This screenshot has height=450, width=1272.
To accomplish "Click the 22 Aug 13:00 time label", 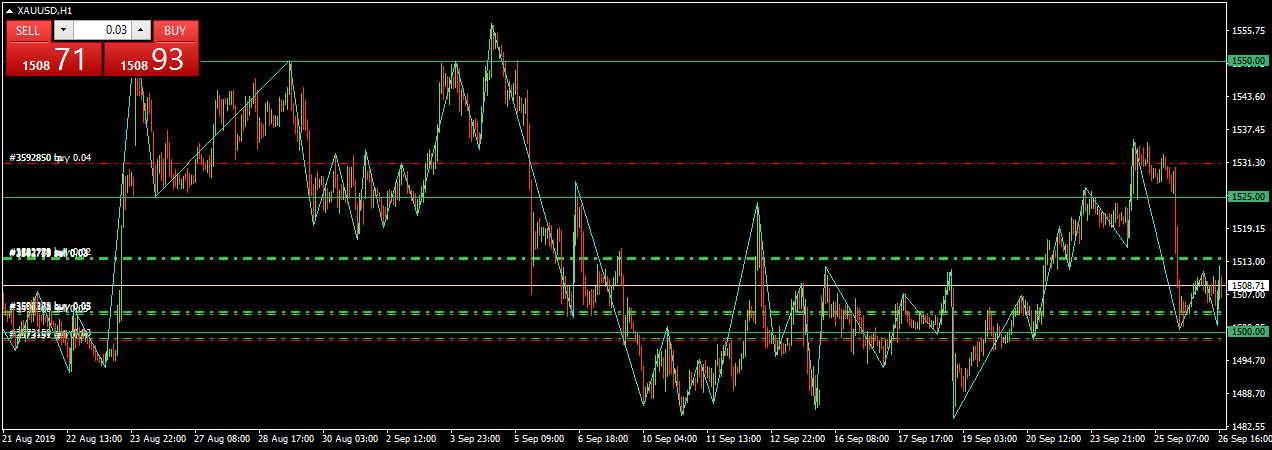I will [94, 438].
